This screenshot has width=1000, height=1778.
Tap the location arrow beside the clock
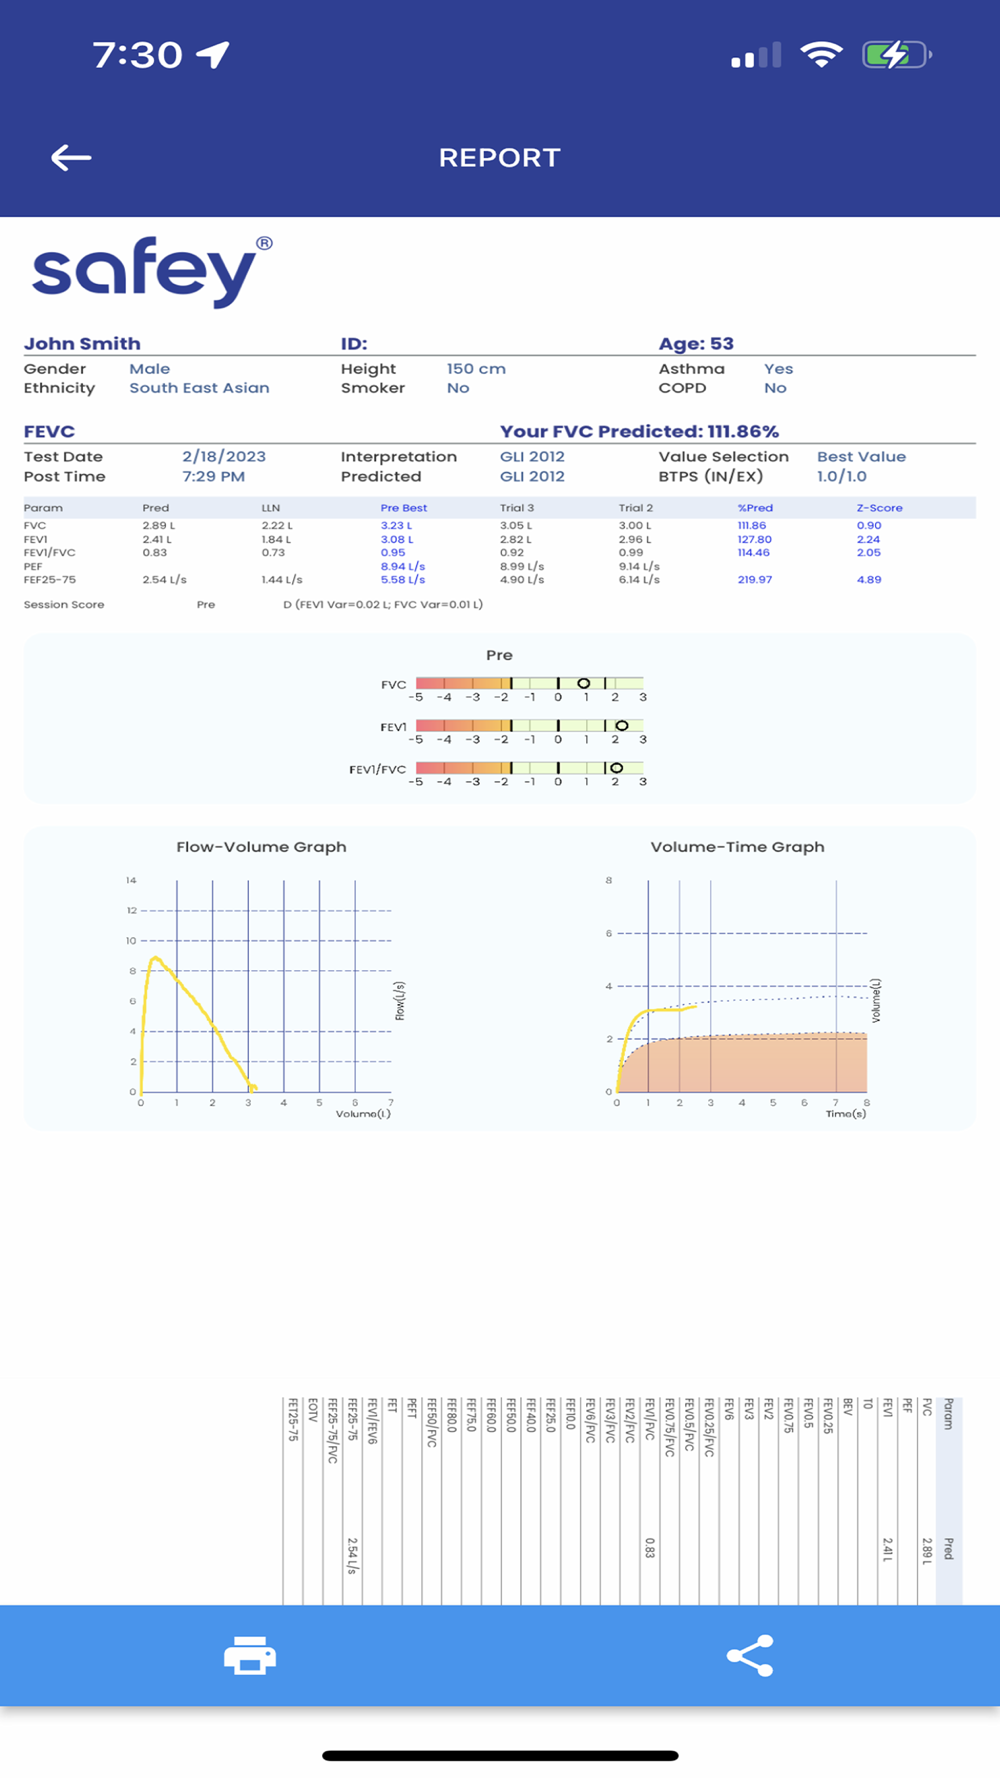pos(213,54)
